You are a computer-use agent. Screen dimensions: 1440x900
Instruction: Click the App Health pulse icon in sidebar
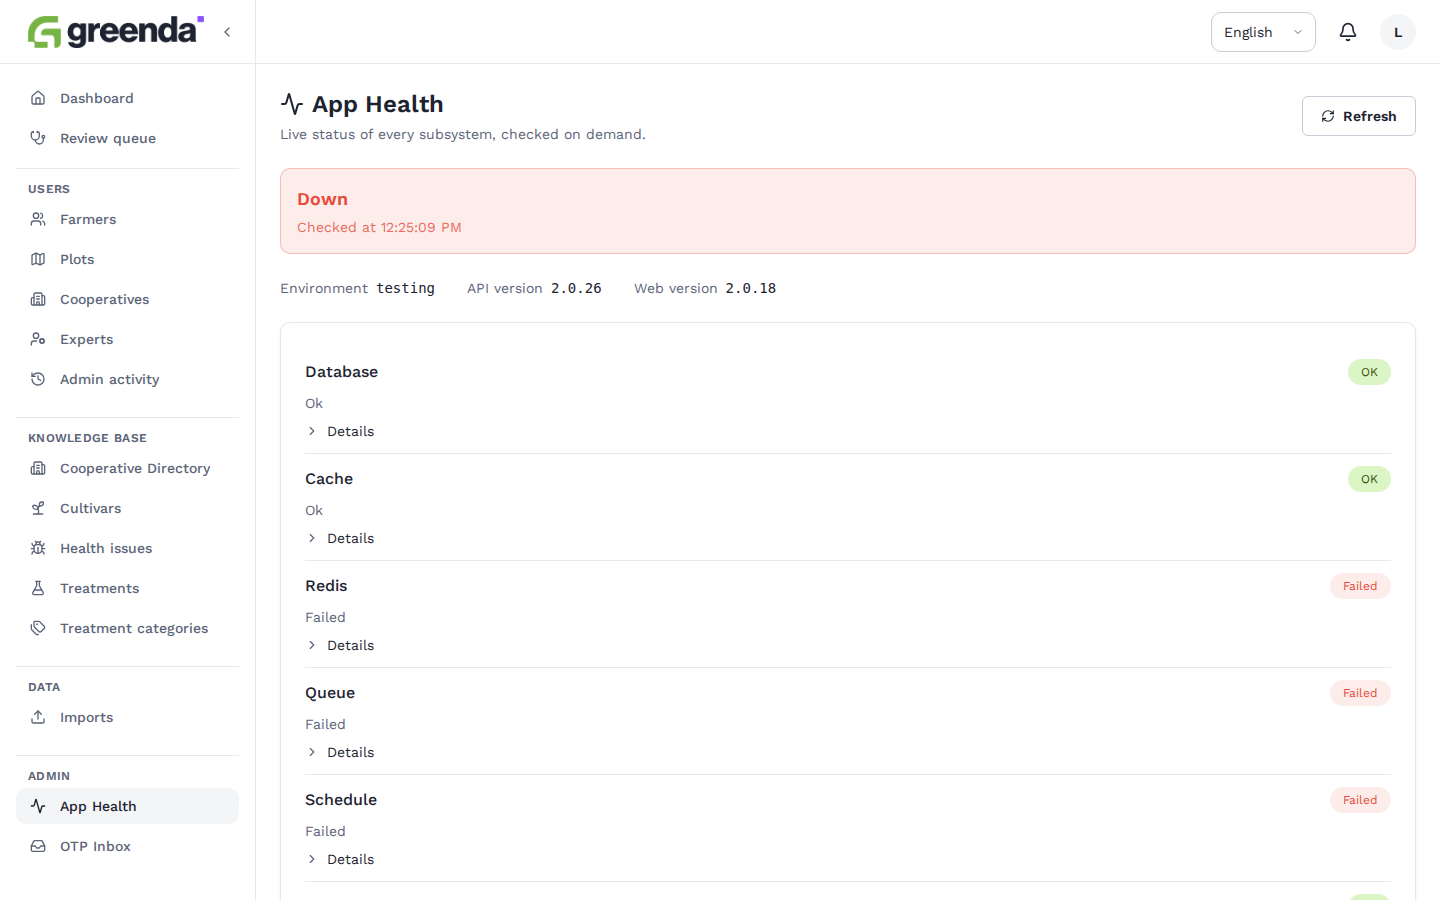click(x=38, y=806)
